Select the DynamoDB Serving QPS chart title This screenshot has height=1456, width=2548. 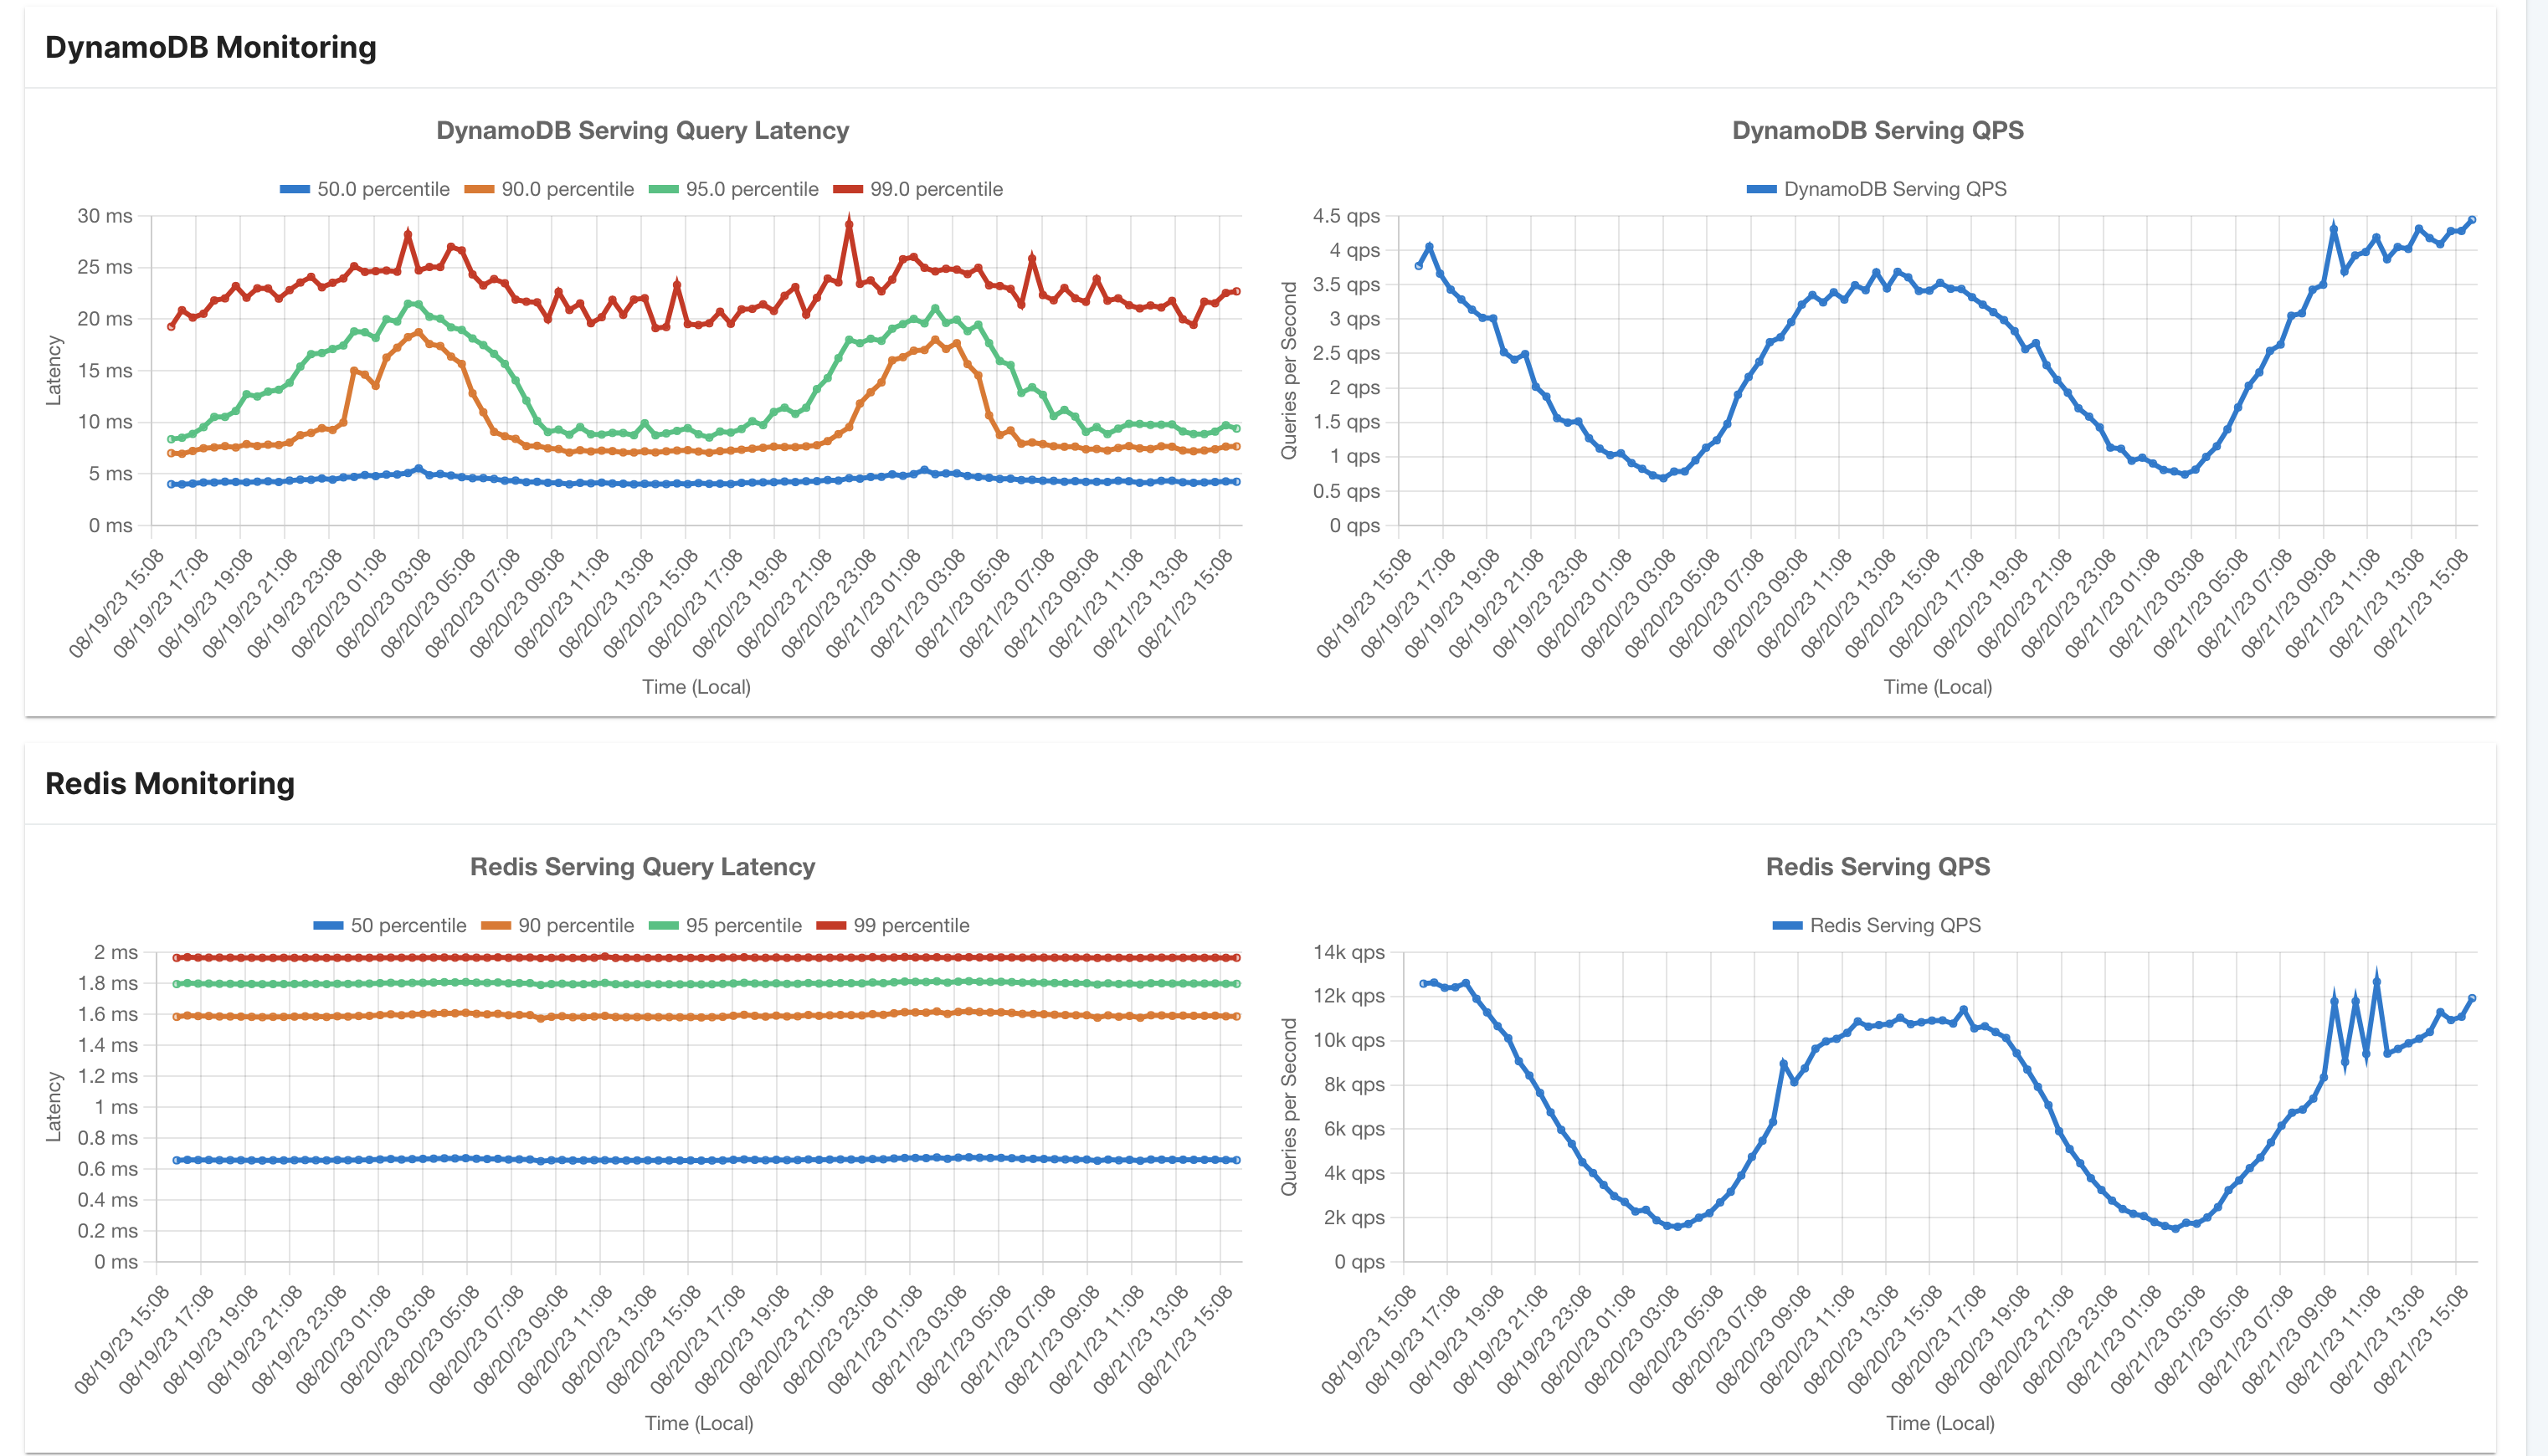coord(1878,130)
